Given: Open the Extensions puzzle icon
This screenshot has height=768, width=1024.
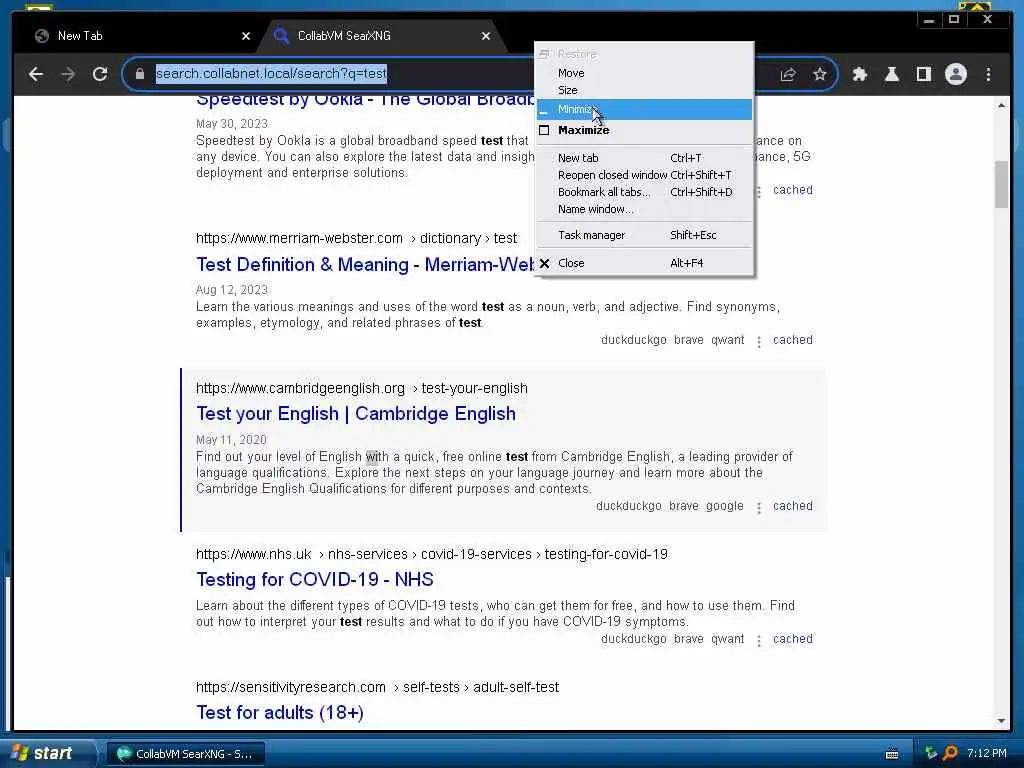Looking at the screenshot, I should [860, 74].
